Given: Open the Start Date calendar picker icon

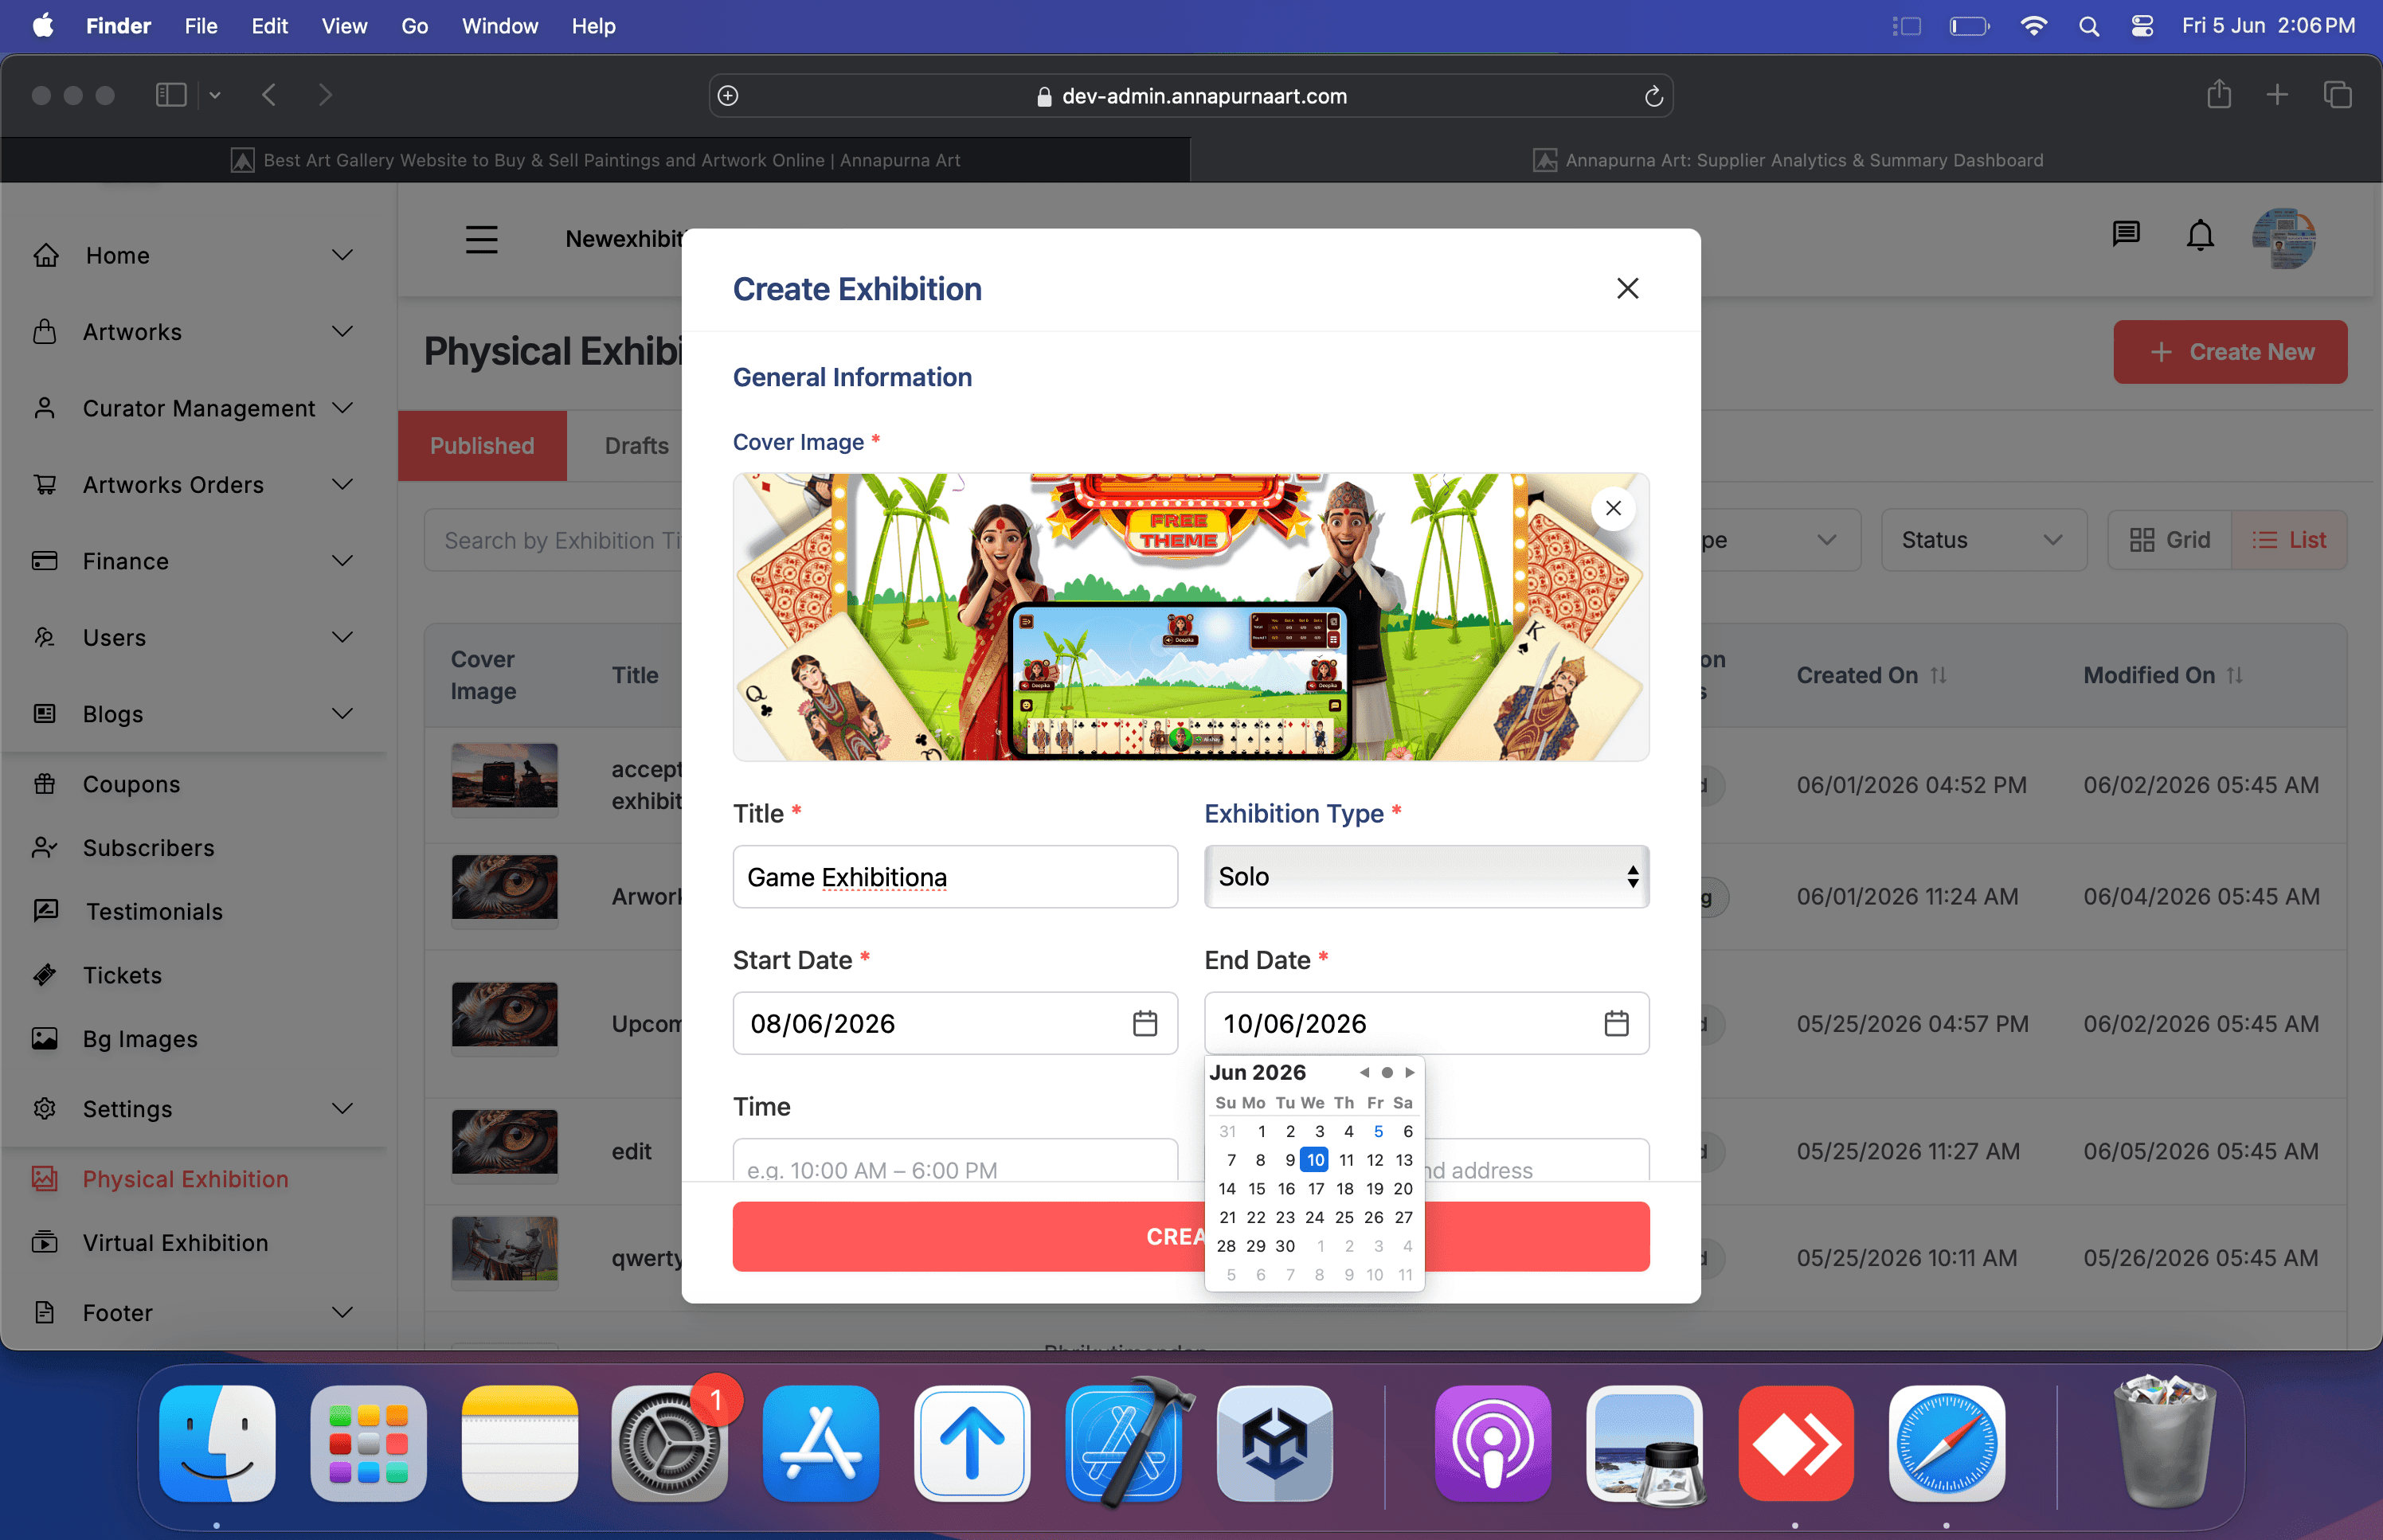Looking at the screenshot, I should point(1145,1023).
